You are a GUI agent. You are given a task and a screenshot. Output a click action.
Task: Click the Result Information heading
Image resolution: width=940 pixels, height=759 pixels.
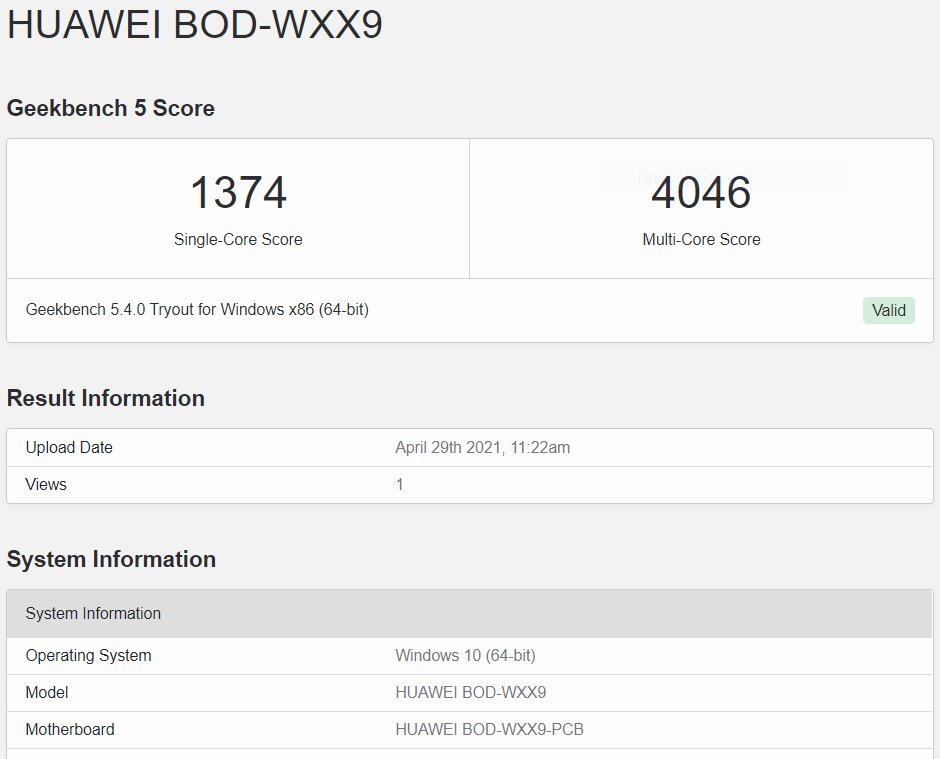tap(106, 398)
